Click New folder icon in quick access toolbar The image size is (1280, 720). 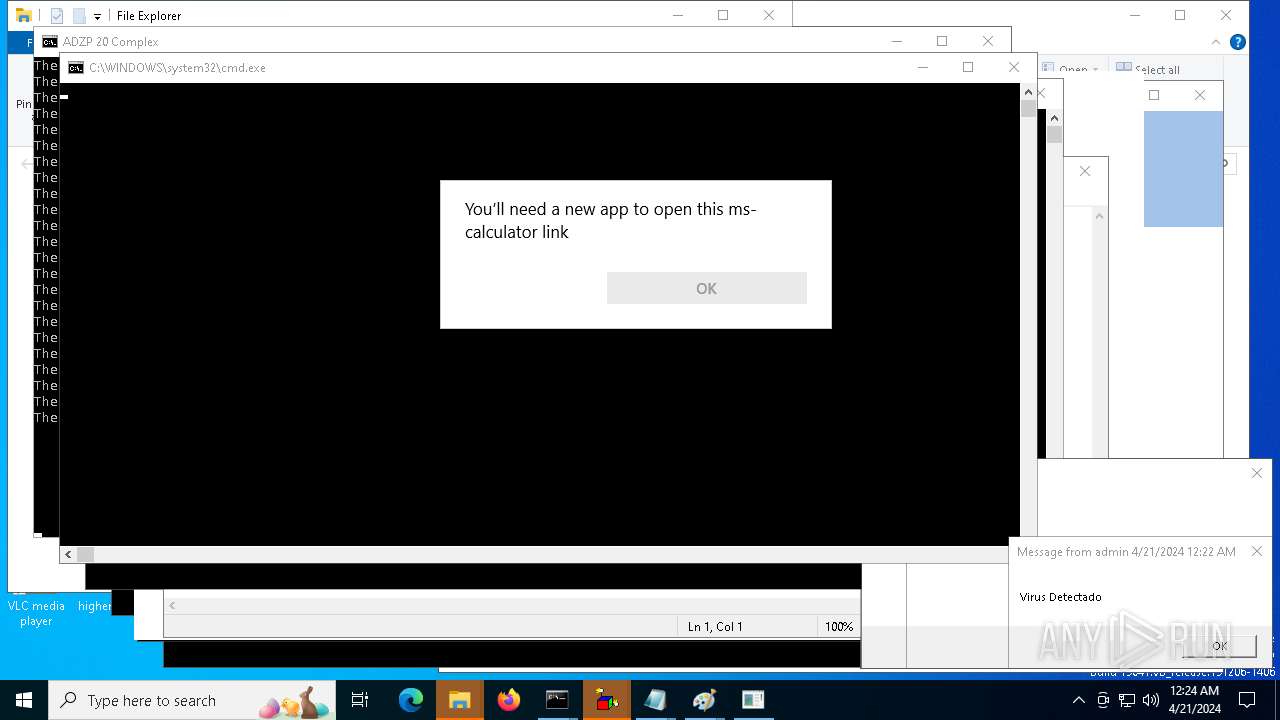click(79, 16)
